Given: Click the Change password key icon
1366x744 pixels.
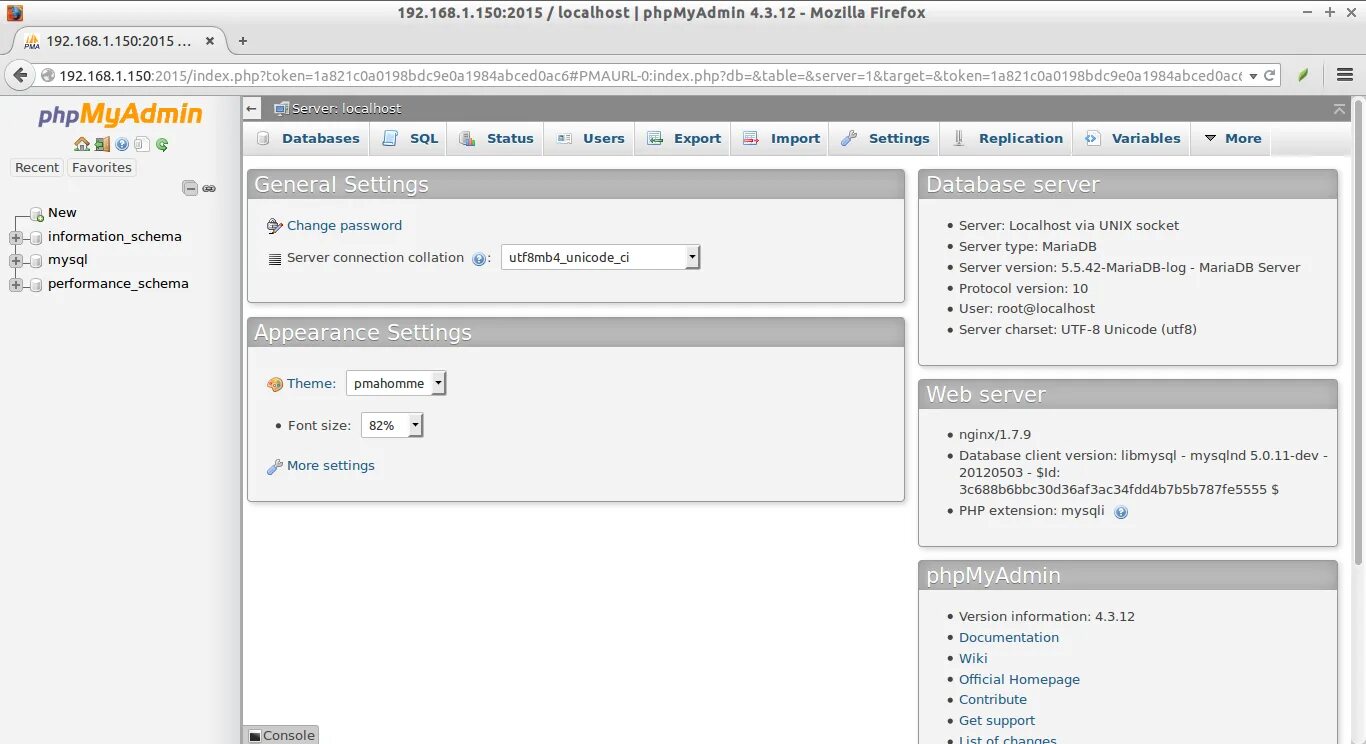Looking at the screenshot, I should click(275, 226).
